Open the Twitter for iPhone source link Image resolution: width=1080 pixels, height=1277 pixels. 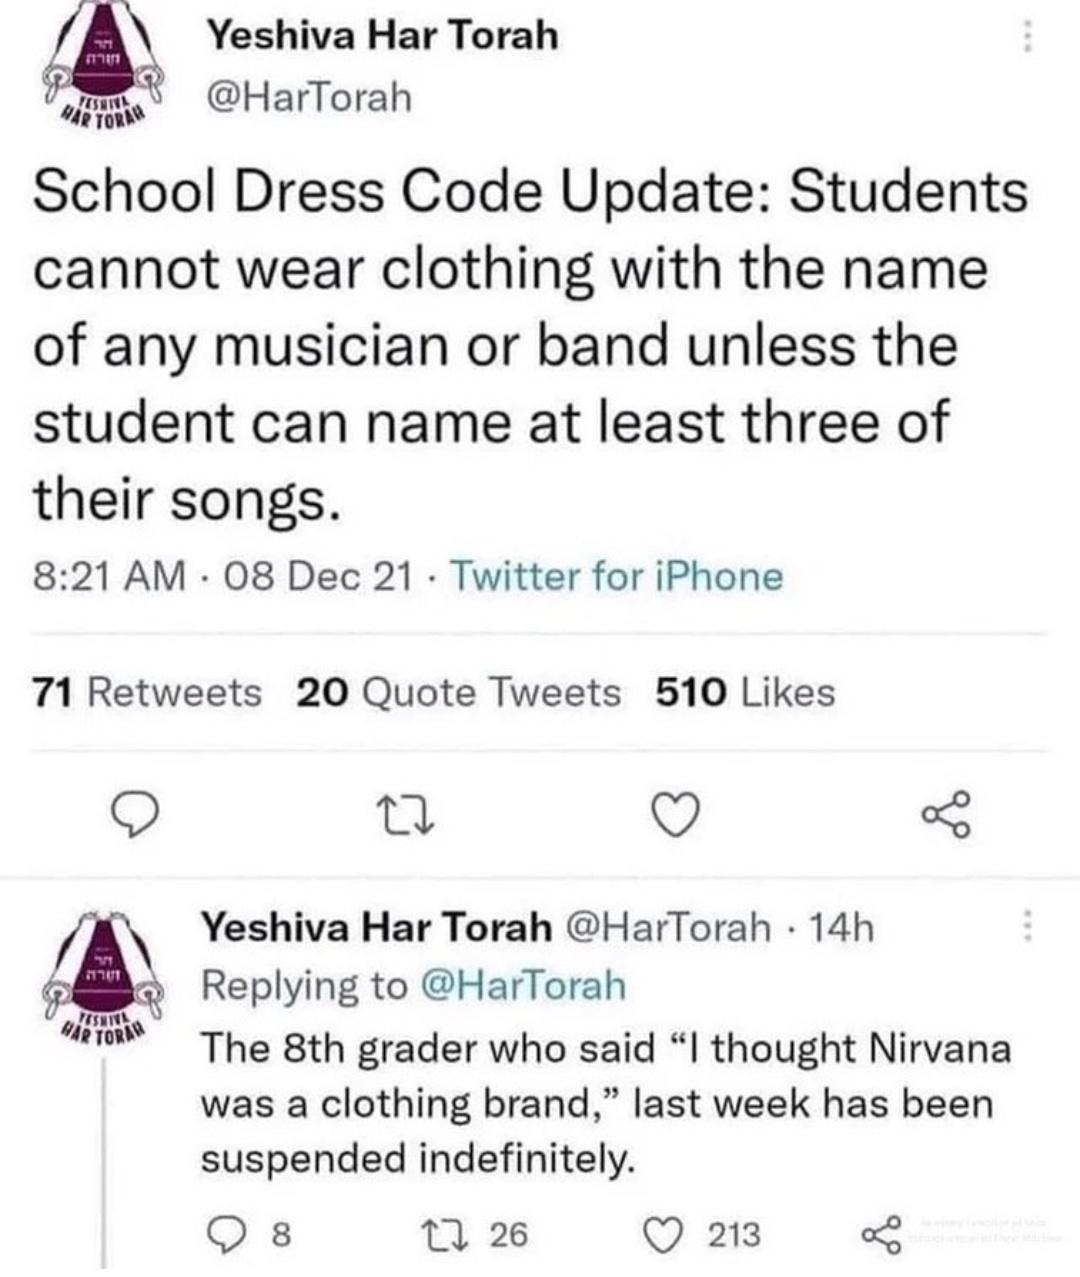pos(617,576)
